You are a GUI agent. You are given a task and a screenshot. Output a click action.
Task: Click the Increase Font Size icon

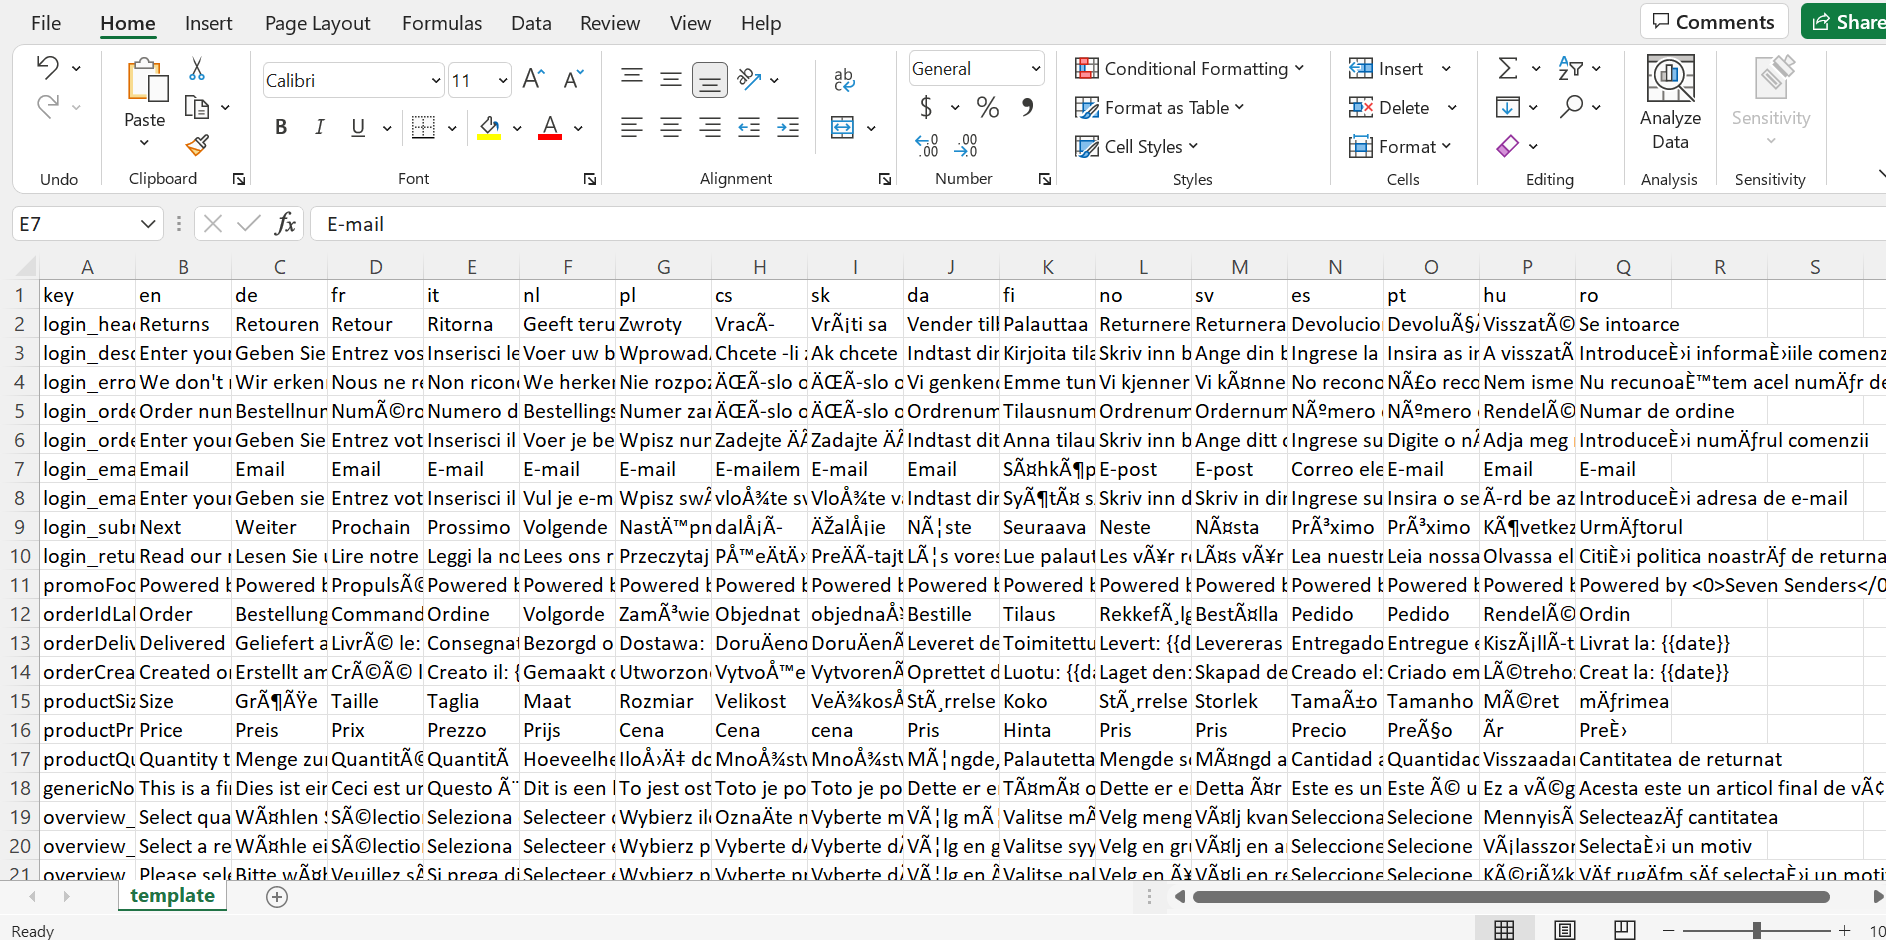point(533,79)
